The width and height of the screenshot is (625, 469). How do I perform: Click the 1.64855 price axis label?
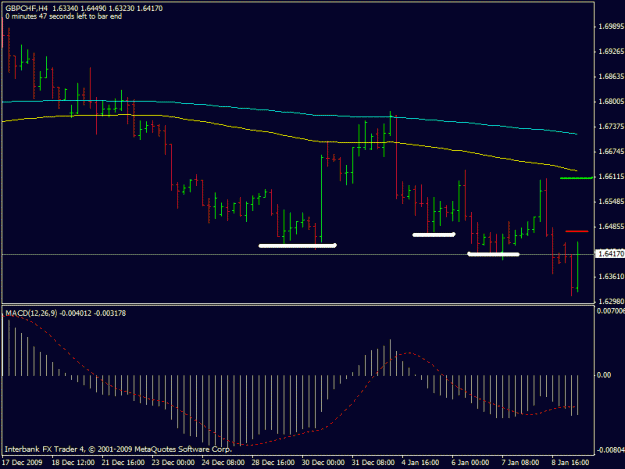pos(611,226)
